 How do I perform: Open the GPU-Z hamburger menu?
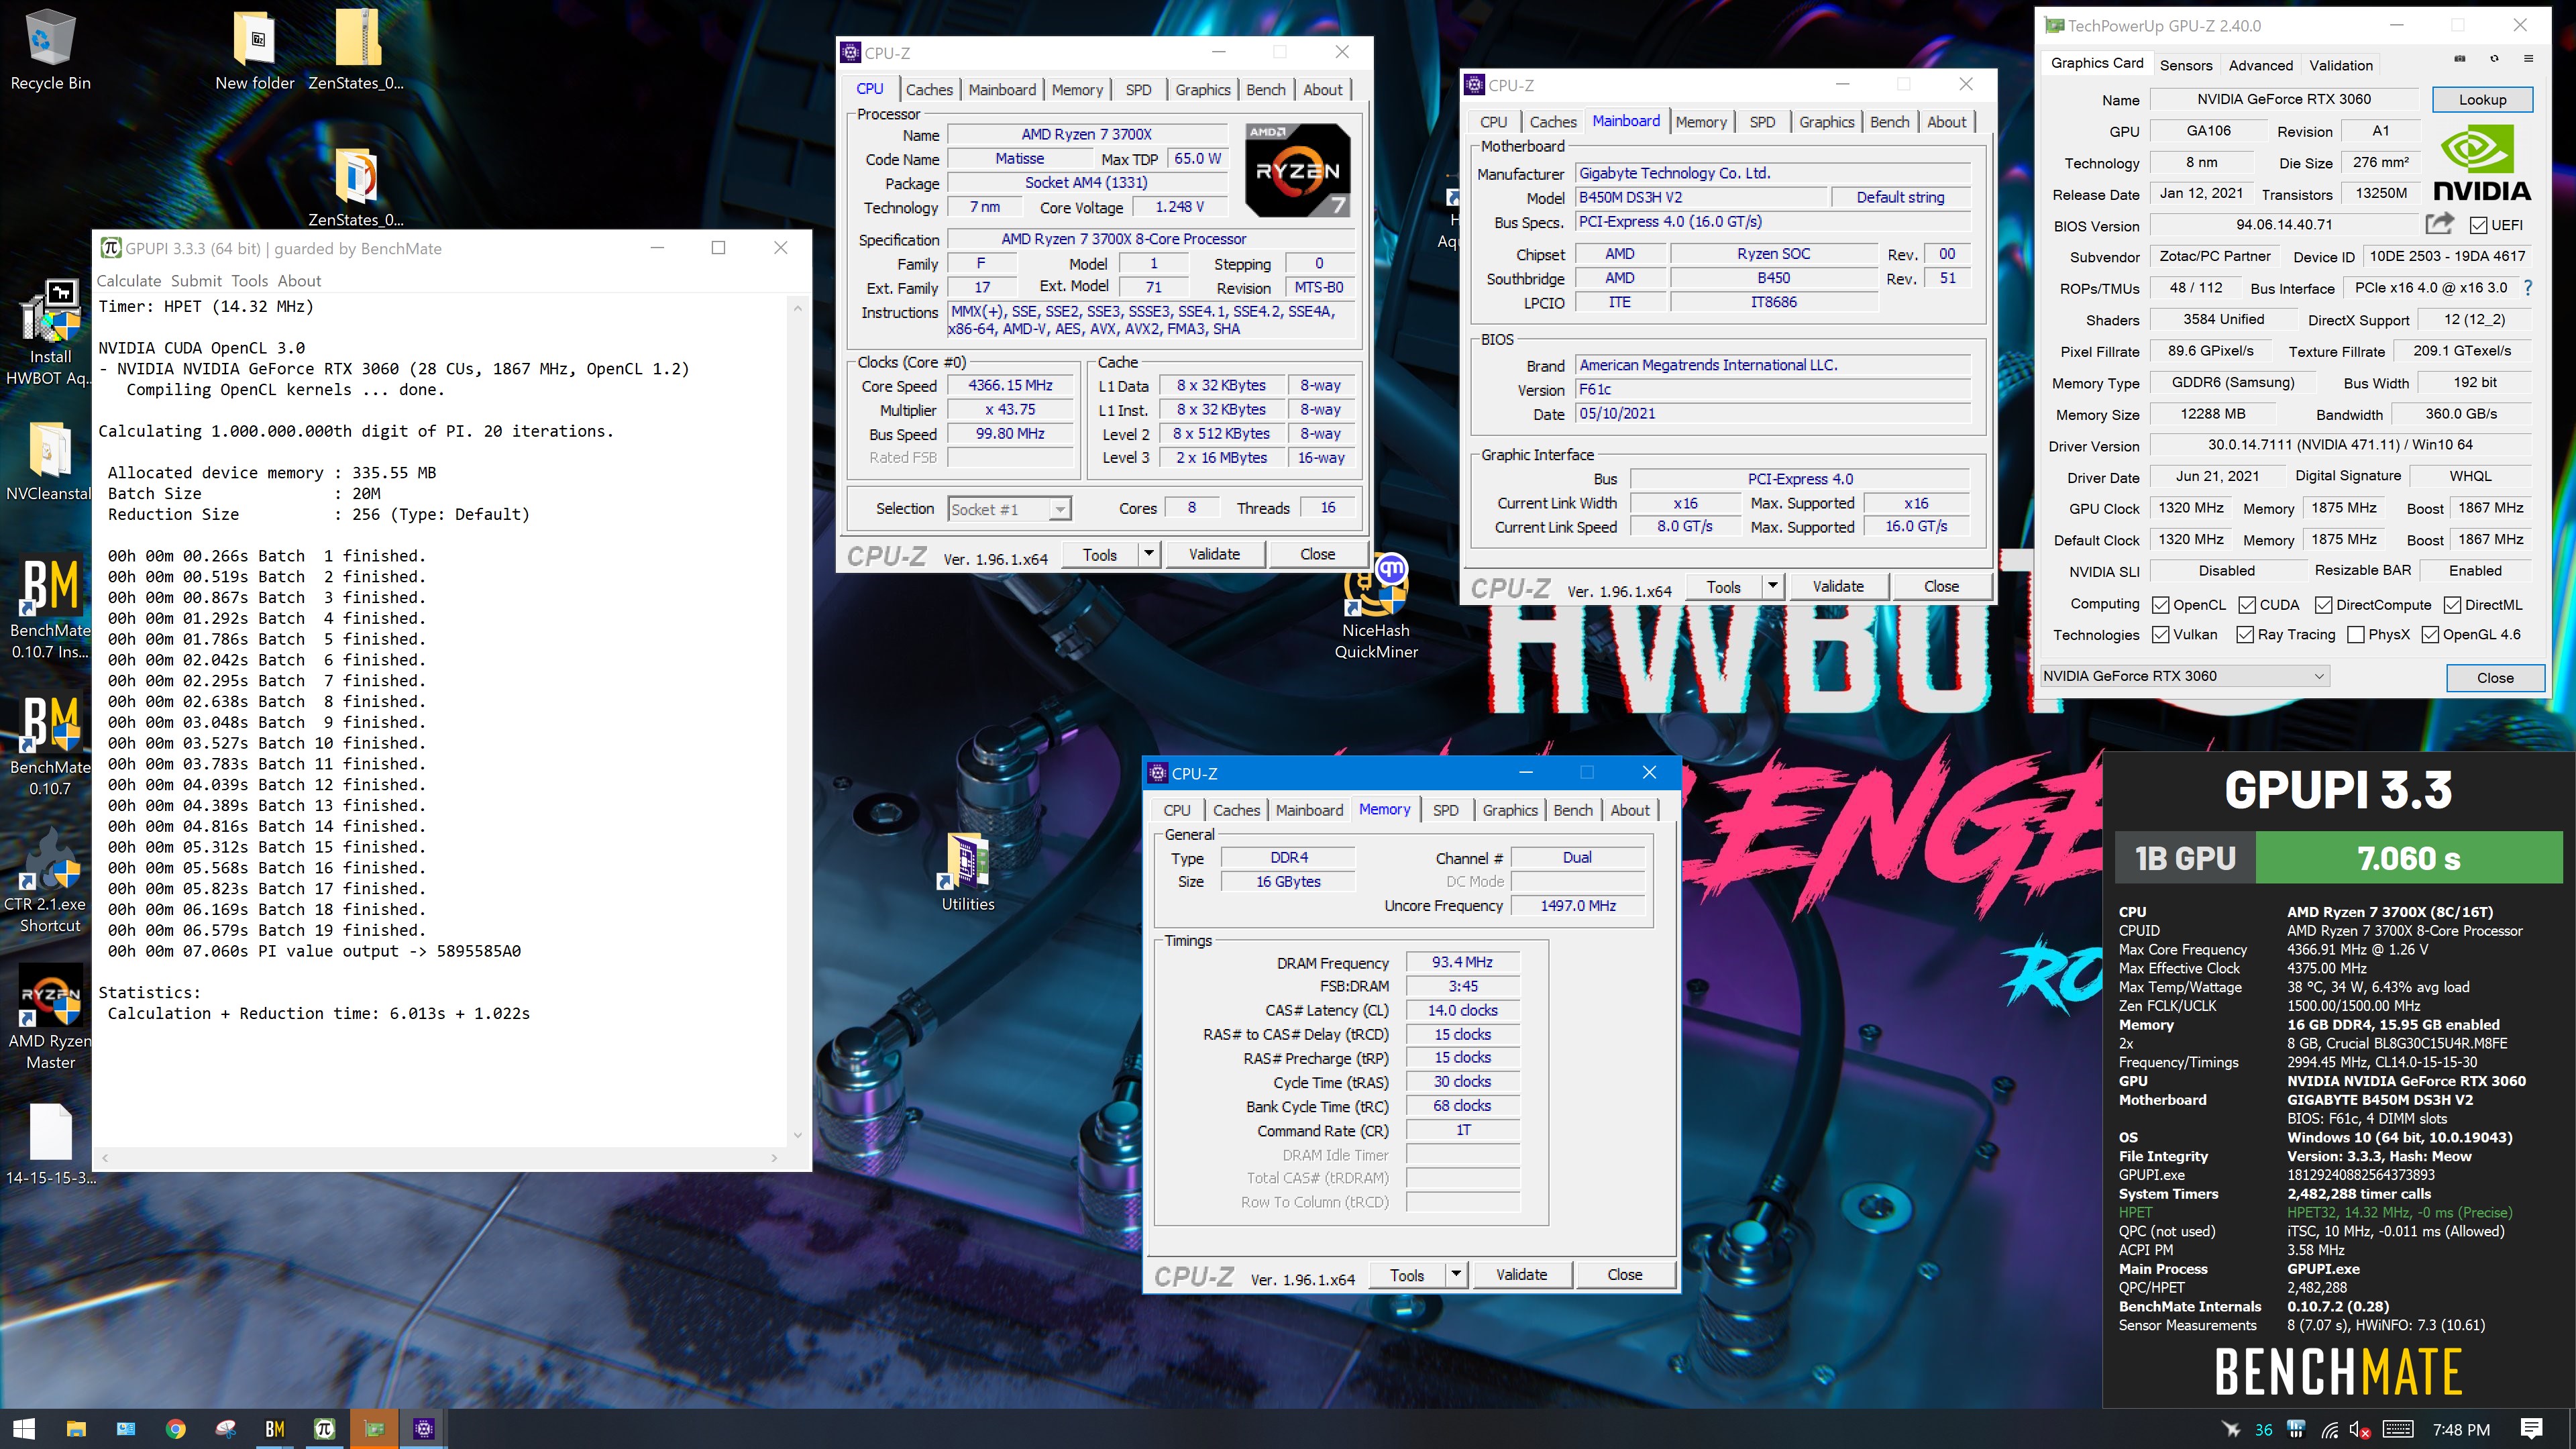click(2528, 59)
